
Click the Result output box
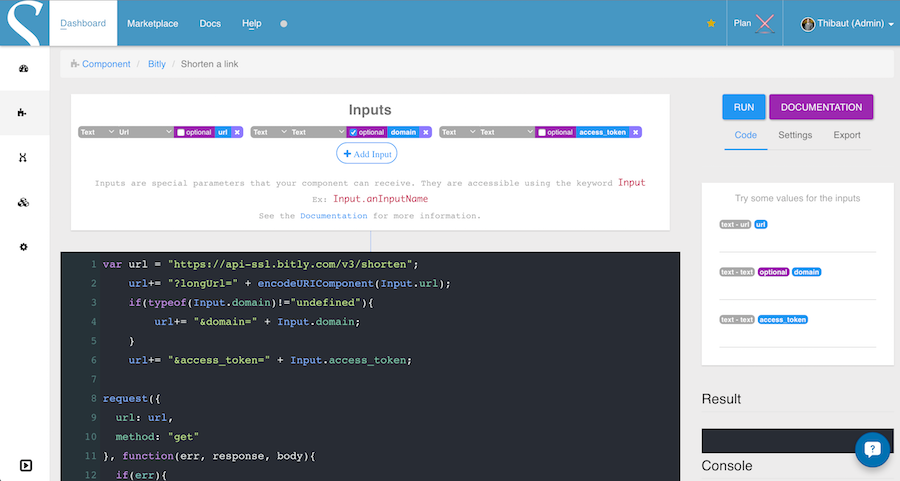click(x=797, y=441)
